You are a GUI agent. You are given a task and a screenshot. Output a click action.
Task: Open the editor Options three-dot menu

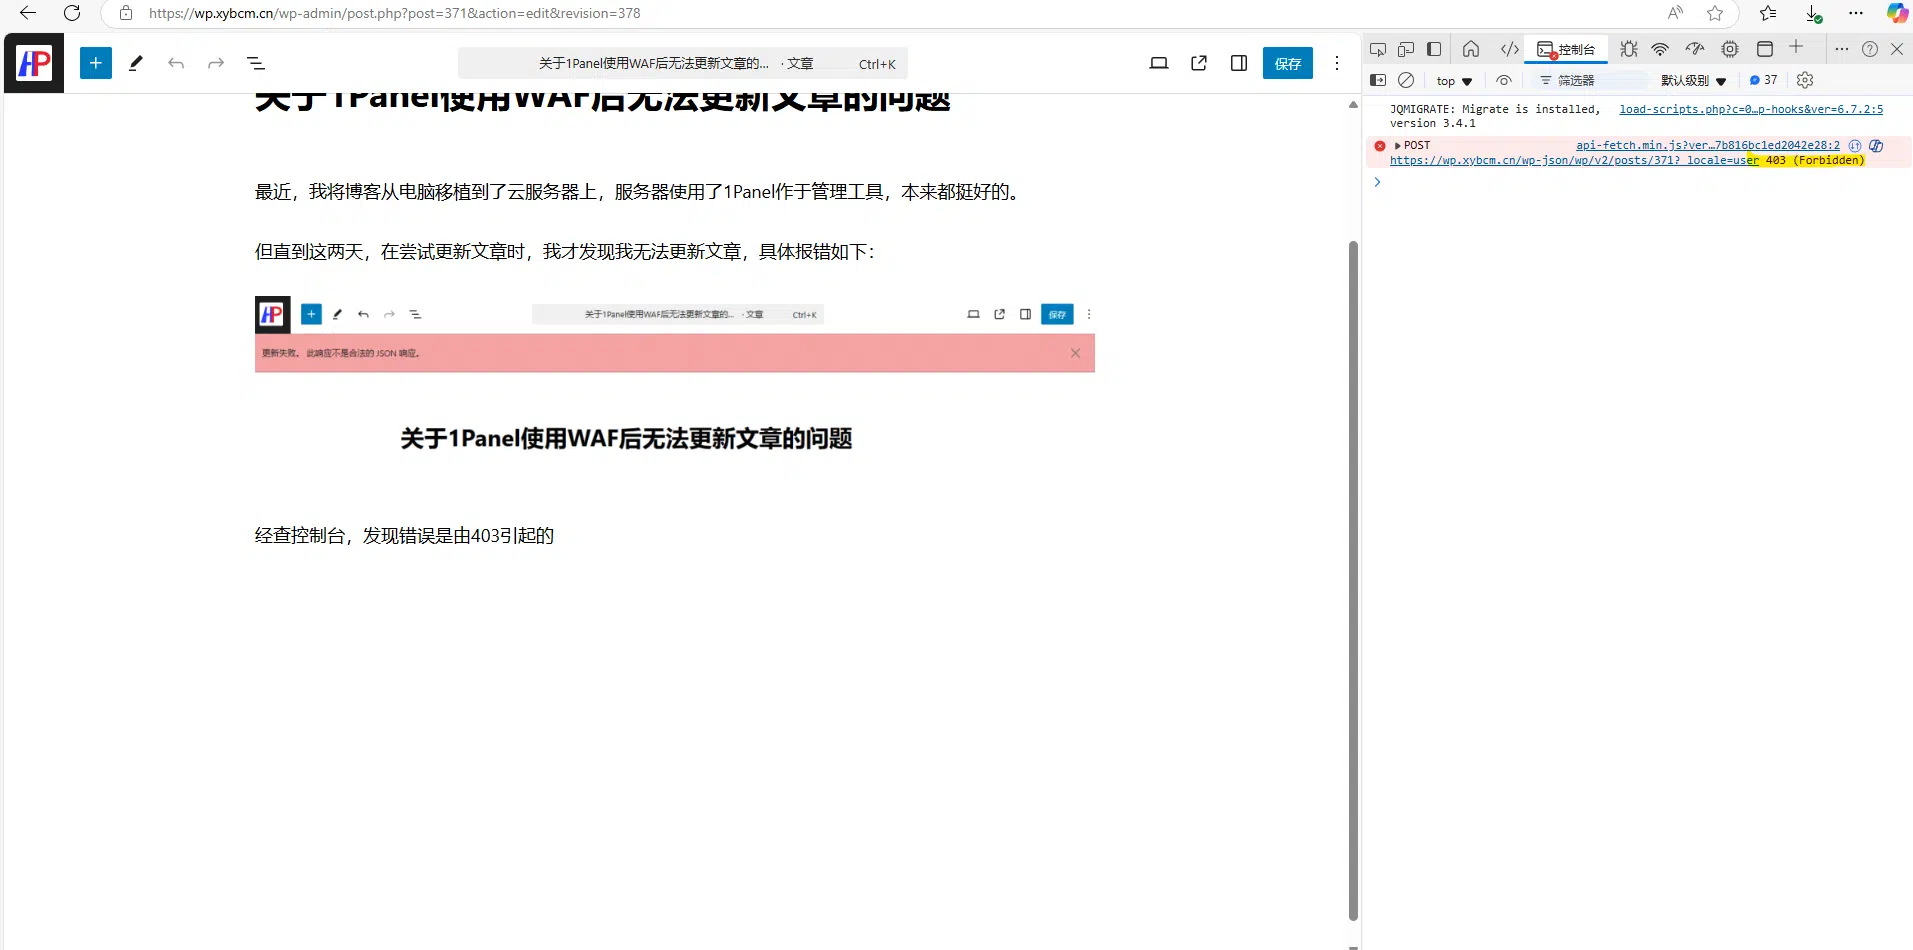1337,63
